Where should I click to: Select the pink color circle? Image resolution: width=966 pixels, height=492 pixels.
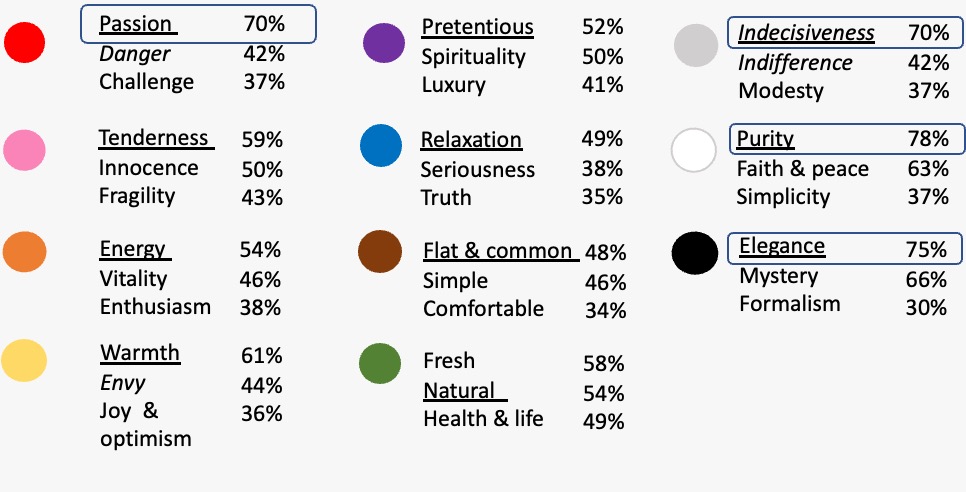25,150
